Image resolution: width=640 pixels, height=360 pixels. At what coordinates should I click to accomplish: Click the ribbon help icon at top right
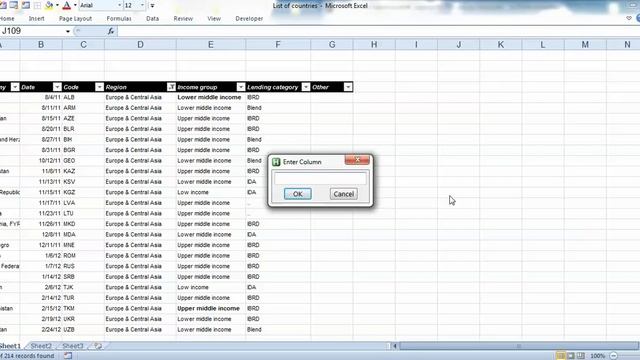point(638,18)
